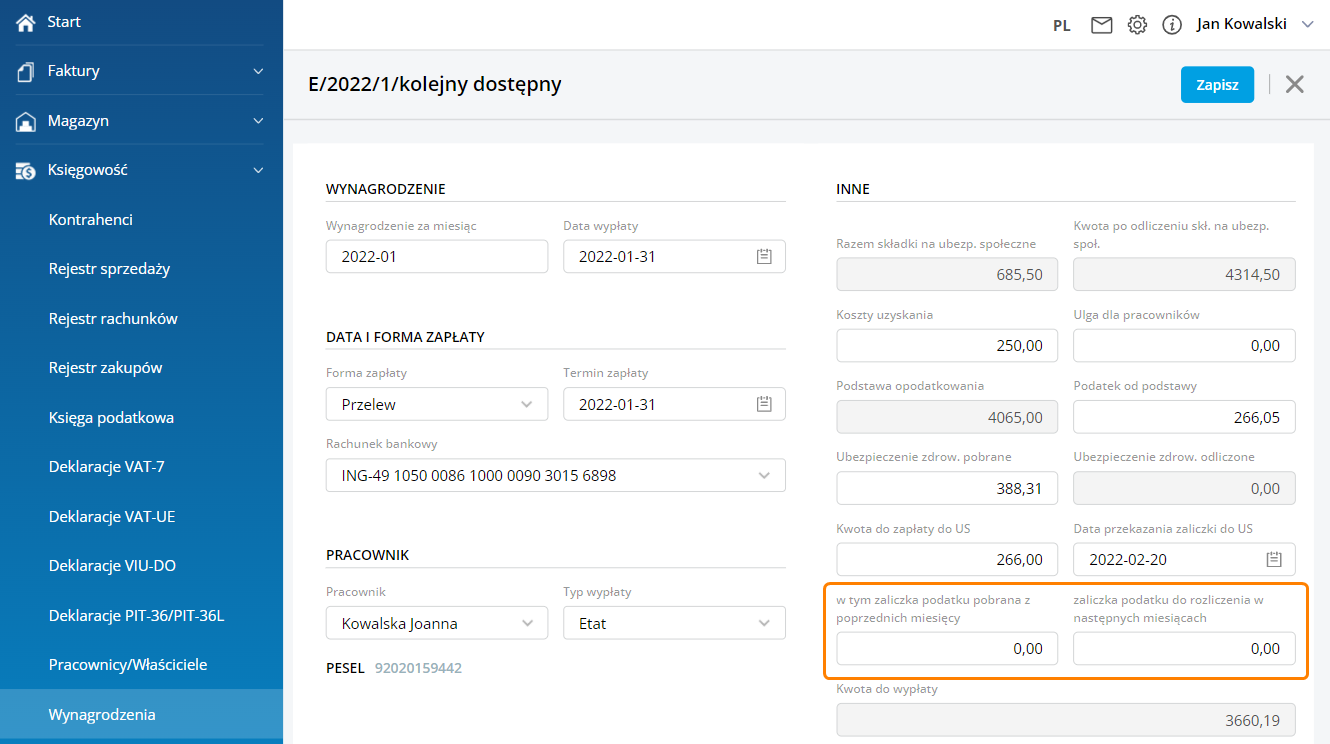This screenshot has height=744, width=1330.
Task: Open calendar picker for Termin zapłaty
Action: [764, 405]
